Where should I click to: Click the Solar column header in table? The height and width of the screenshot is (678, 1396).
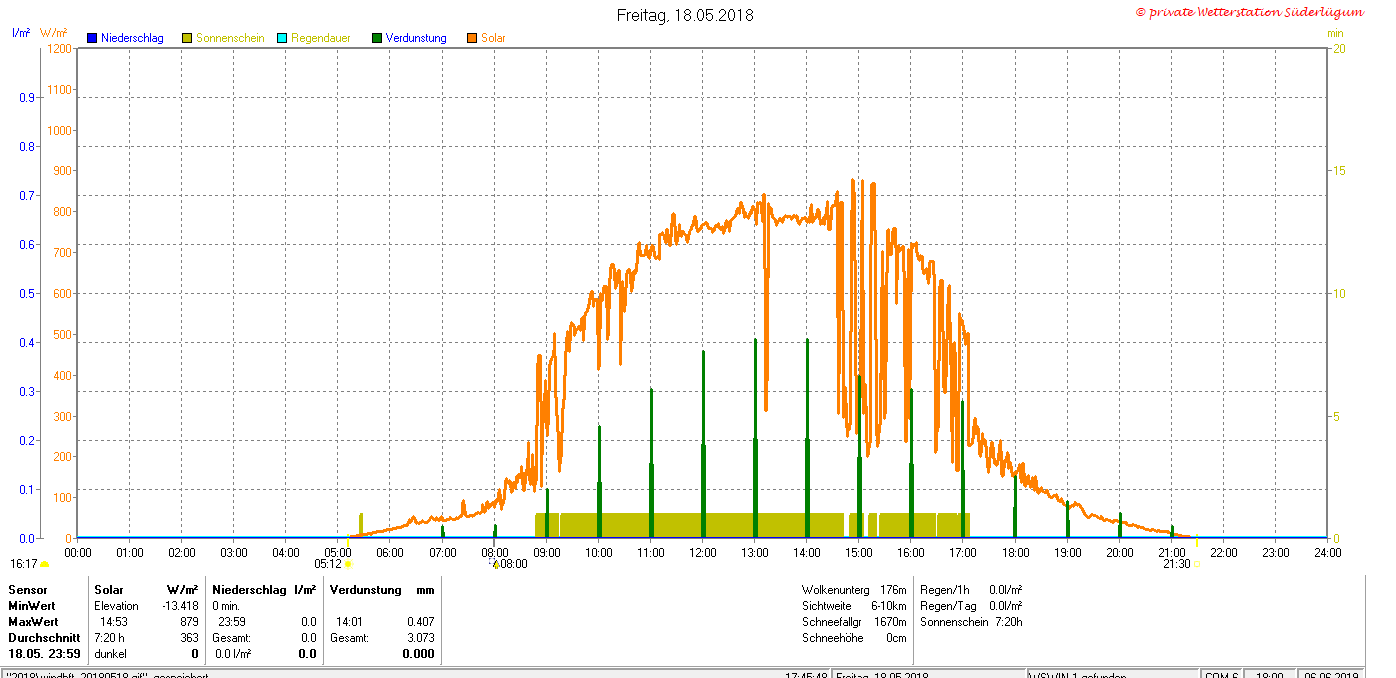[x=109, y=590]
